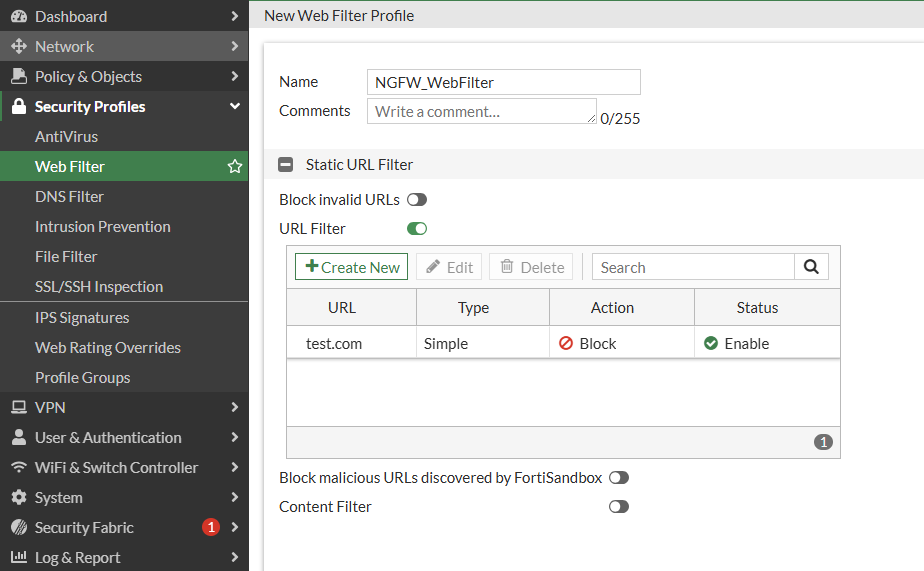Click the Security Fabric red notification badge
The image size is (924, 571).
coord(210,527)
